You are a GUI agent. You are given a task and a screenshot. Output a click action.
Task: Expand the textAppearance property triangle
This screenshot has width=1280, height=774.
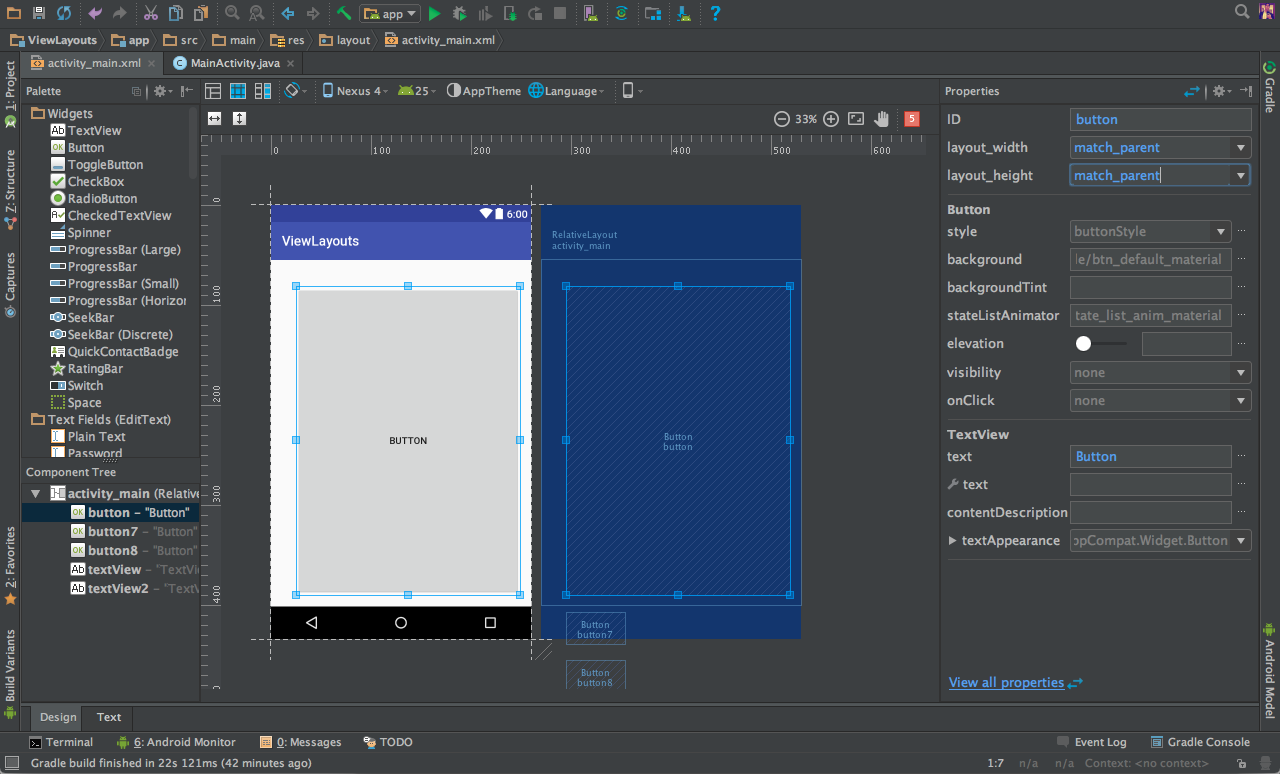pyautogui.click(x=953, y=540)
